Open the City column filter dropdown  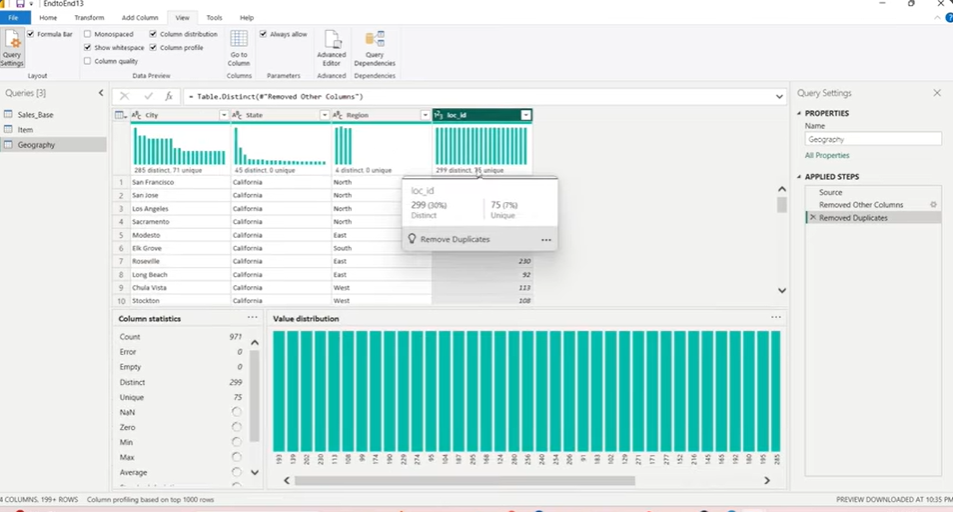tap(224, 115)
